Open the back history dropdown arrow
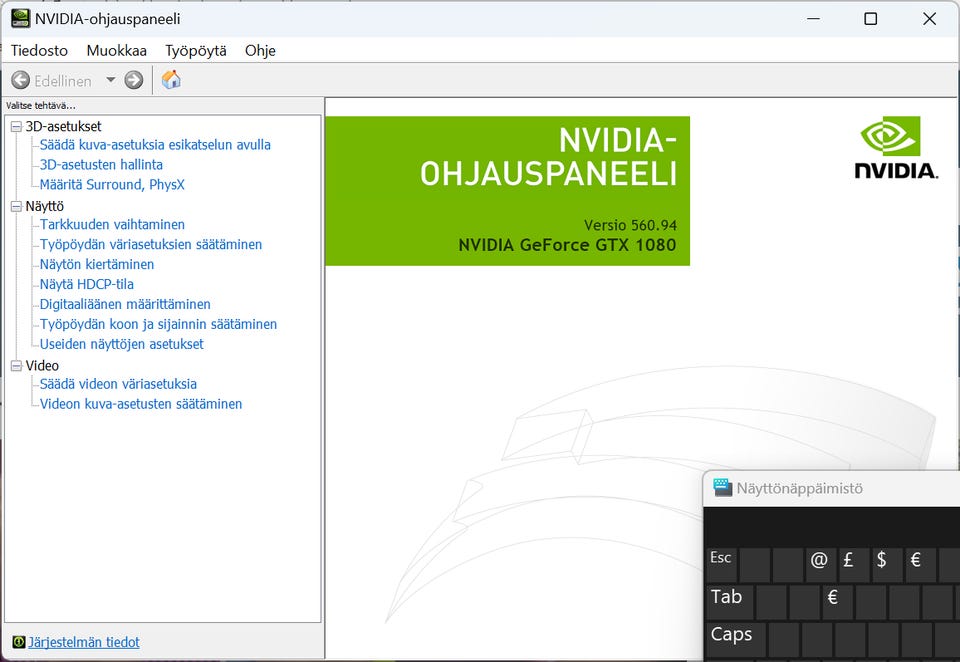The height and width of the screenshot is (662, 960). pyautogui.click(x=111, y=80)
